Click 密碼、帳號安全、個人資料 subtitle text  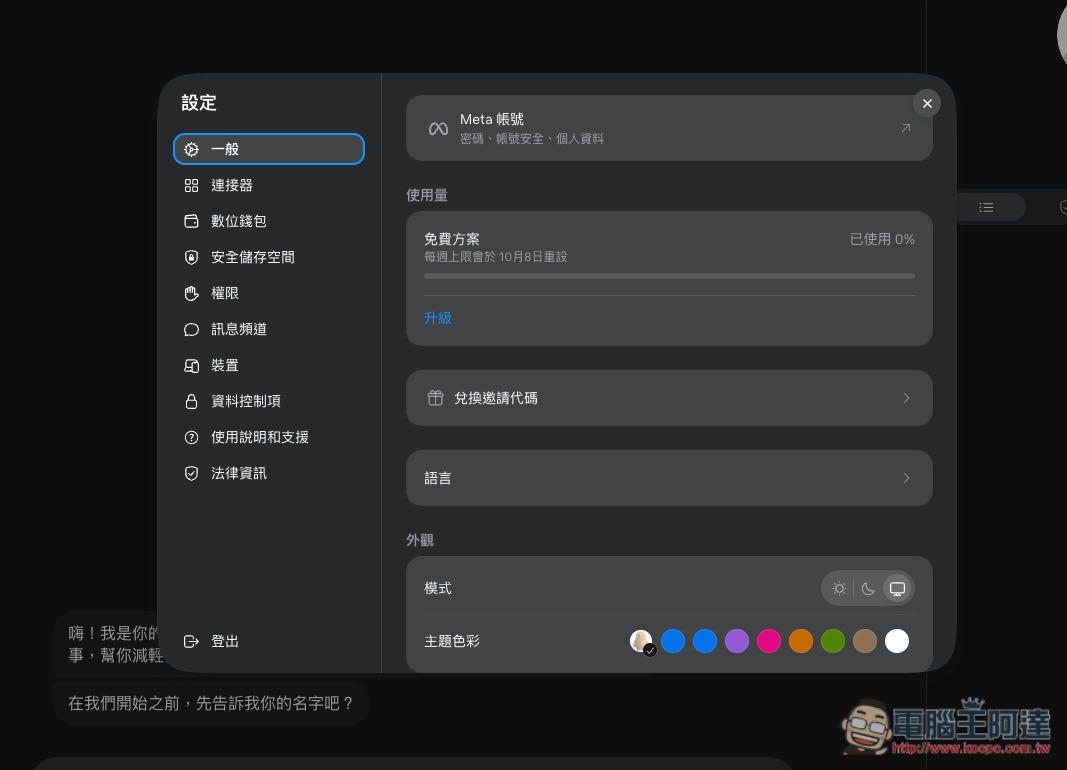tap(531, 139)
